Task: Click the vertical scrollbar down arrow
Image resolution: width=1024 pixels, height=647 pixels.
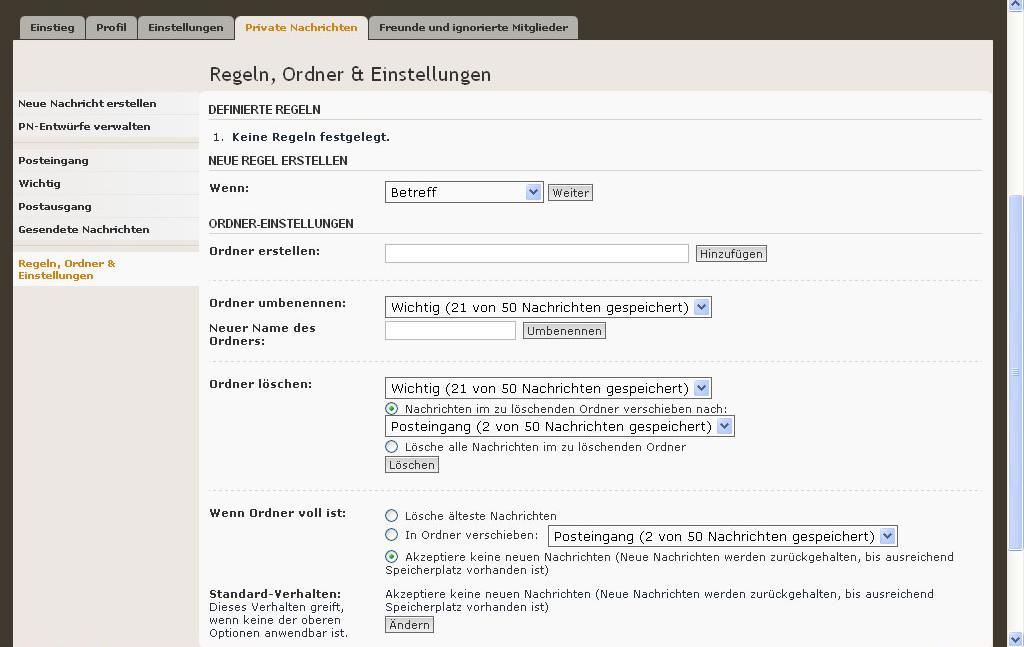Action: (1016, 639)
